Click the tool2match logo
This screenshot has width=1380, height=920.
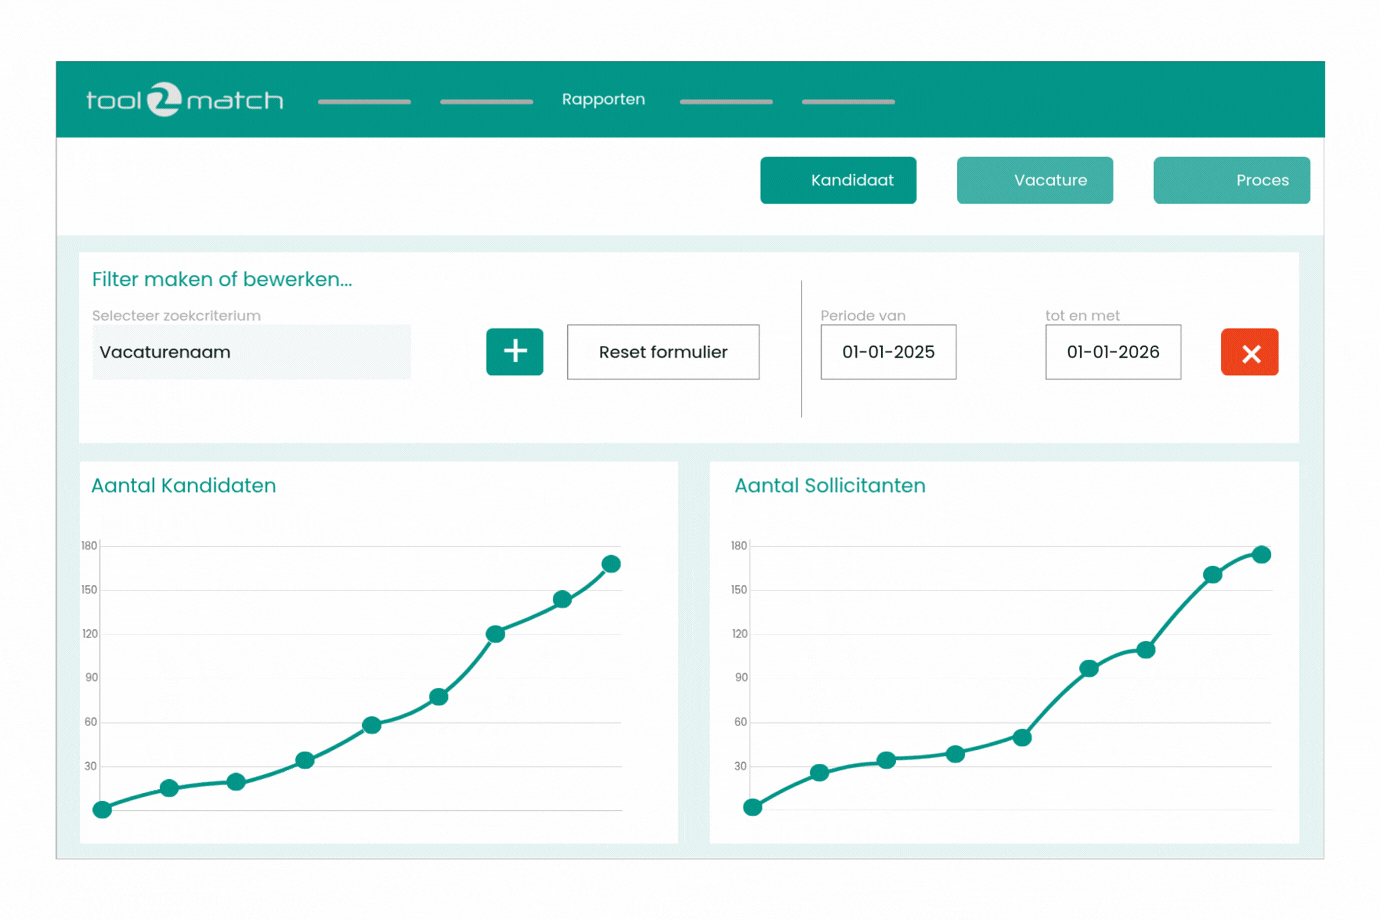point(185,100)
